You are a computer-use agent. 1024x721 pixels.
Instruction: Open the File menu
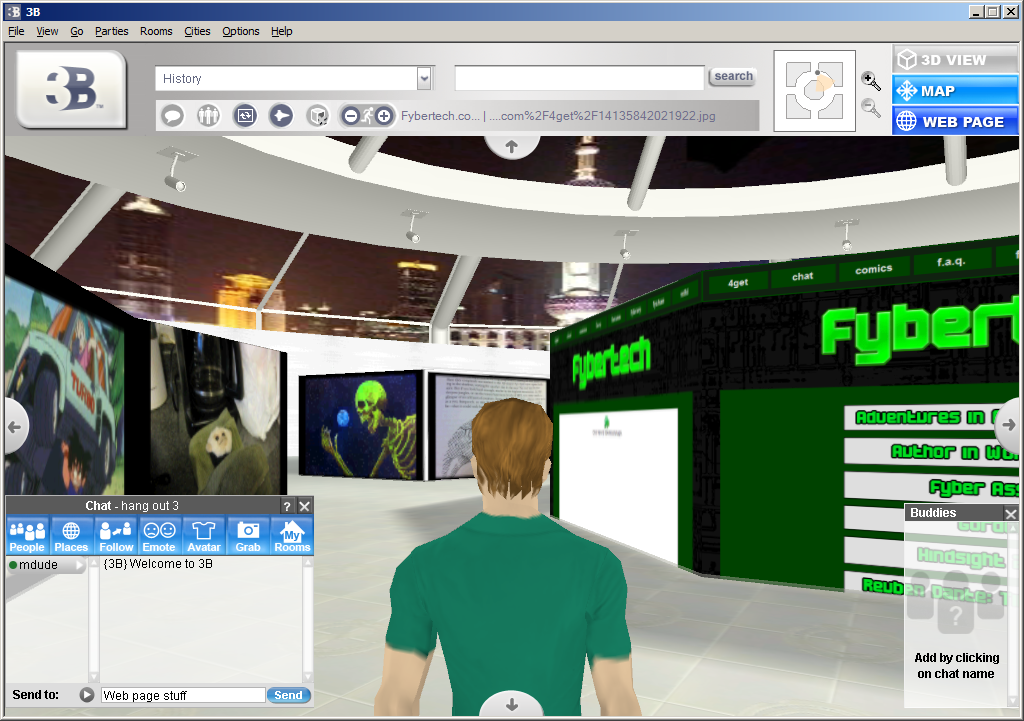tap(16, 31)
